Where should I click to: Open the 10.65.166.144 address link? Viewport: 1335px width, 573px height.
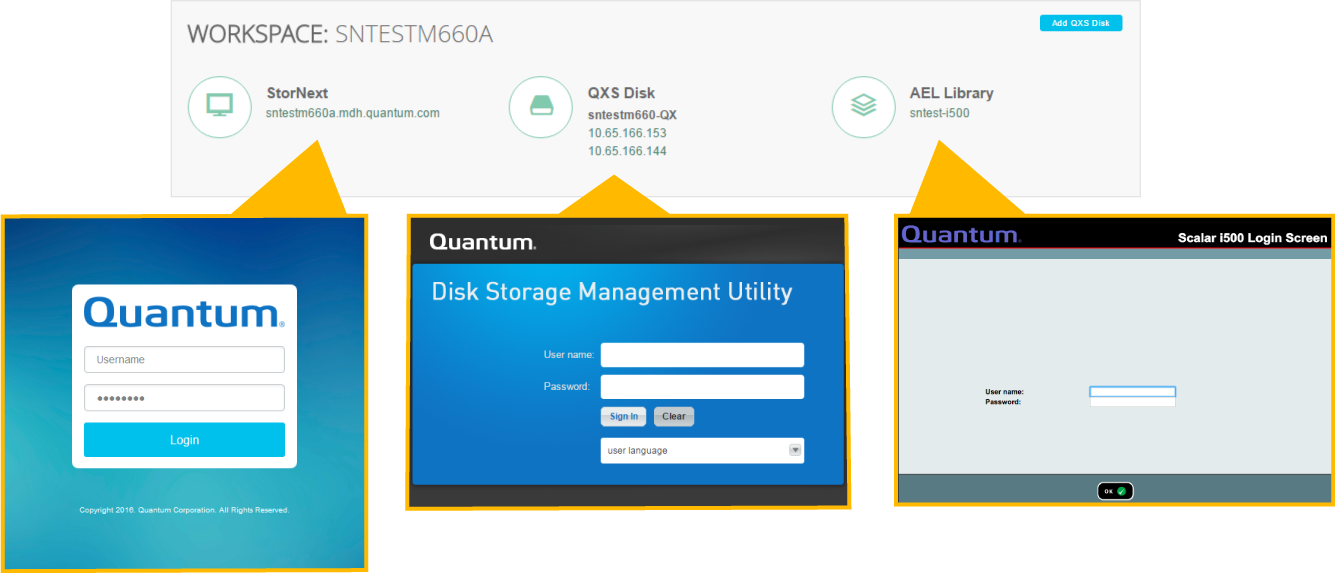pyautogui.click(x=627, y=151)
